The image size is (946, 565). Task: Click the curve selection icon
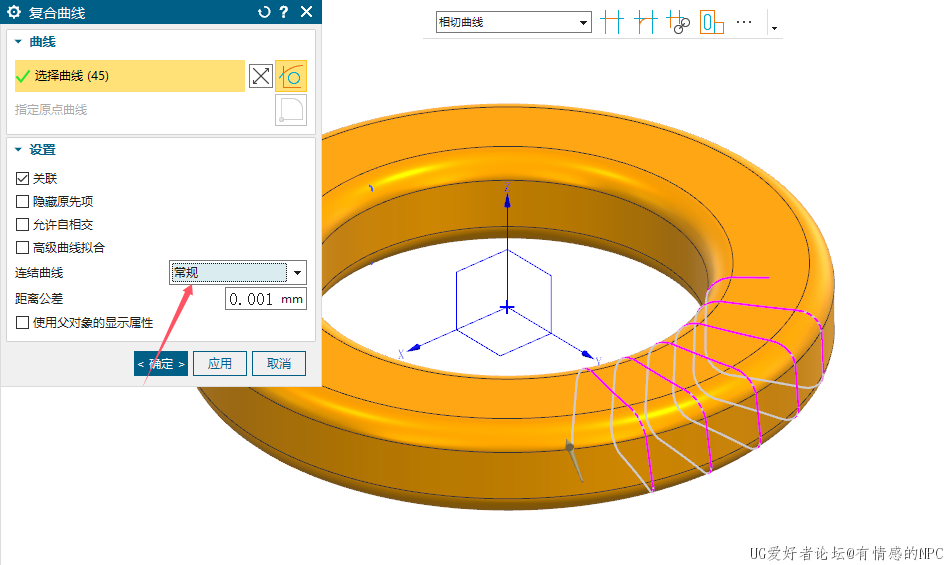[291, 76]
